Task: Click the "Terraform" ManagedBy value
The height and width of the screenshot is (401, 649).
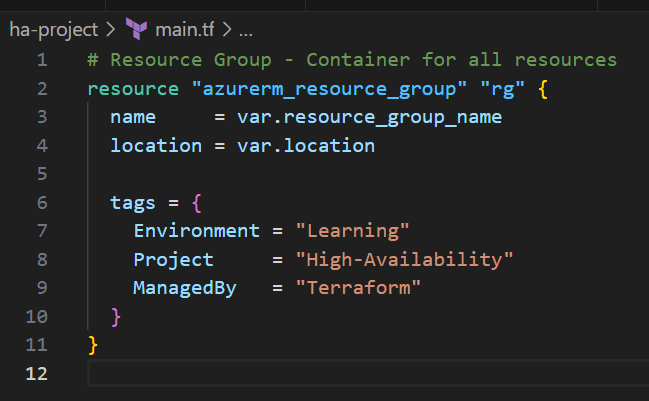Action: (358, 288)
